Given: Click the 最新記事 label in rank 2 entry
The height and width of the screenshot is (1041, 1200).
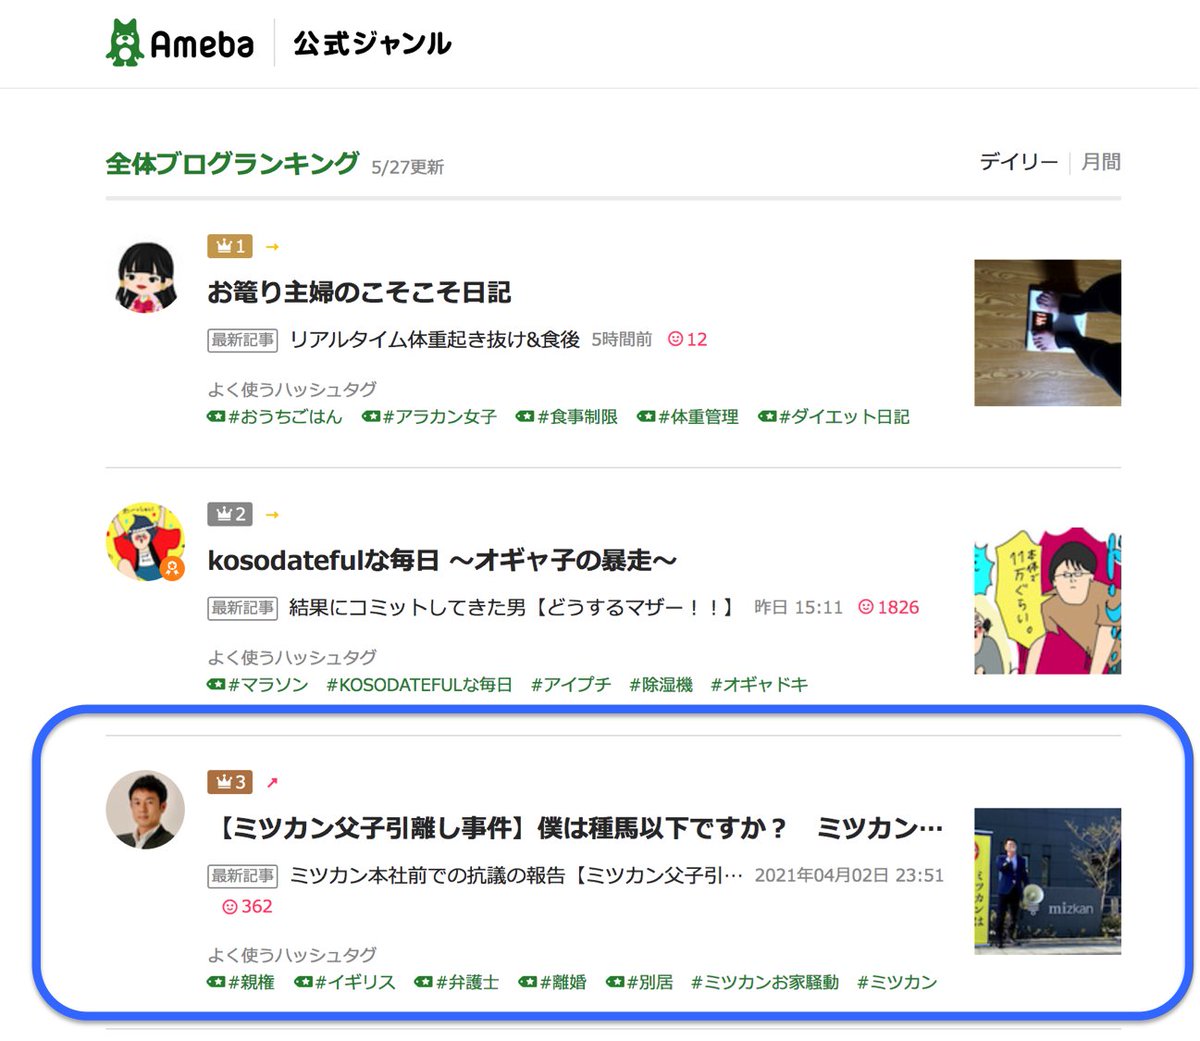Looking at the screenshot, I should tap(243, 608).
